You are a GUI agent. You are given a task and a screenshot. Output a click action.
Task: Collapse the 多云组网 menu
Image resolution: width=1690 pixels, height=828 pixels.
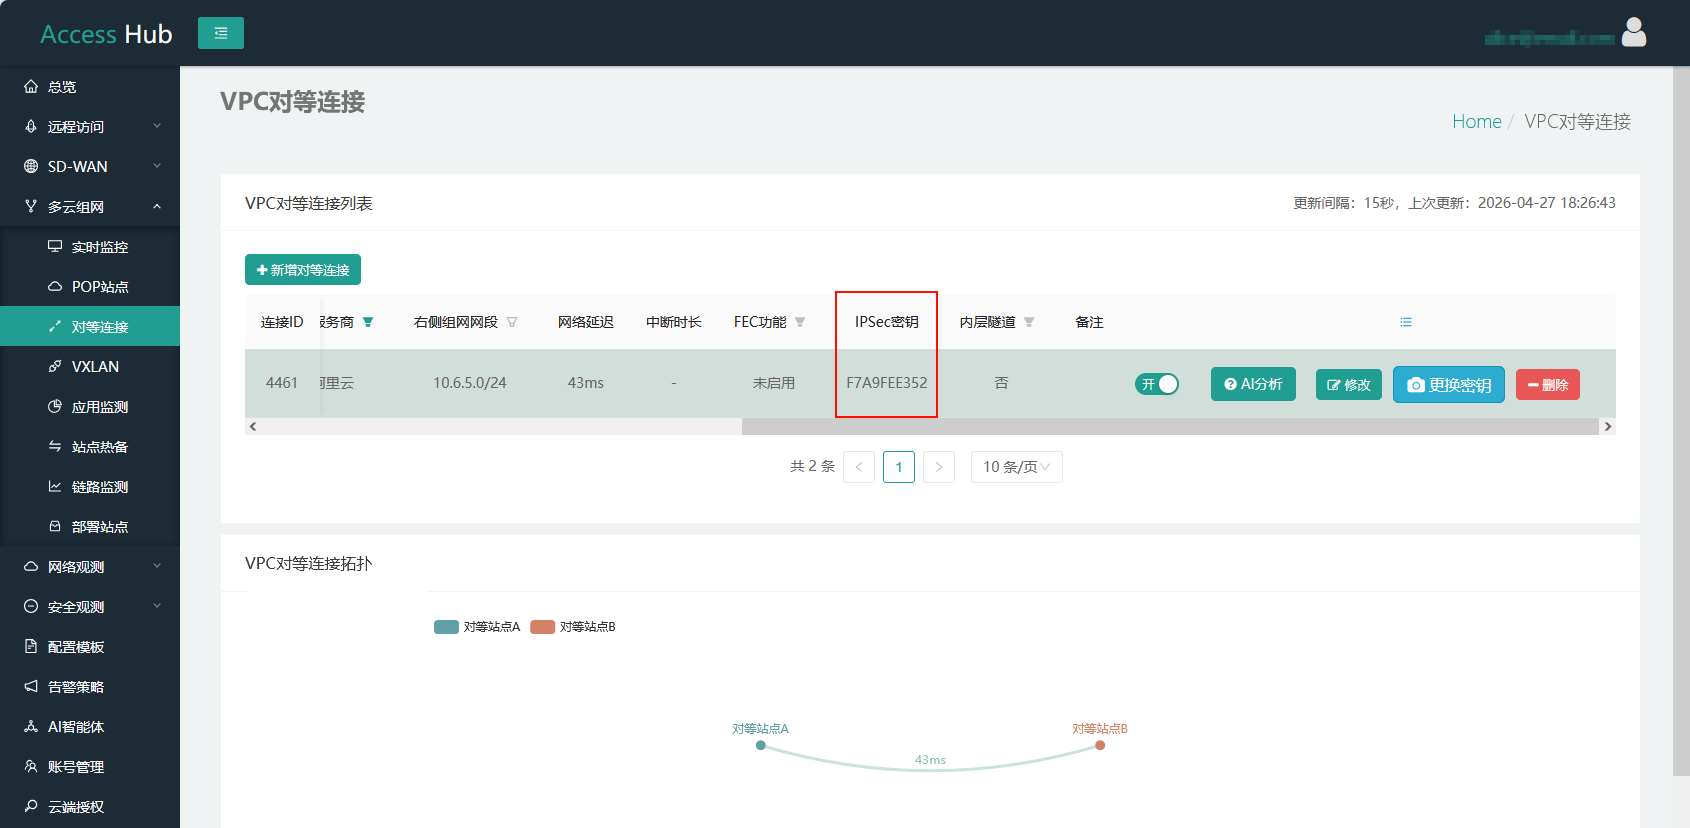pyautogui.click(x=90, y=207)
